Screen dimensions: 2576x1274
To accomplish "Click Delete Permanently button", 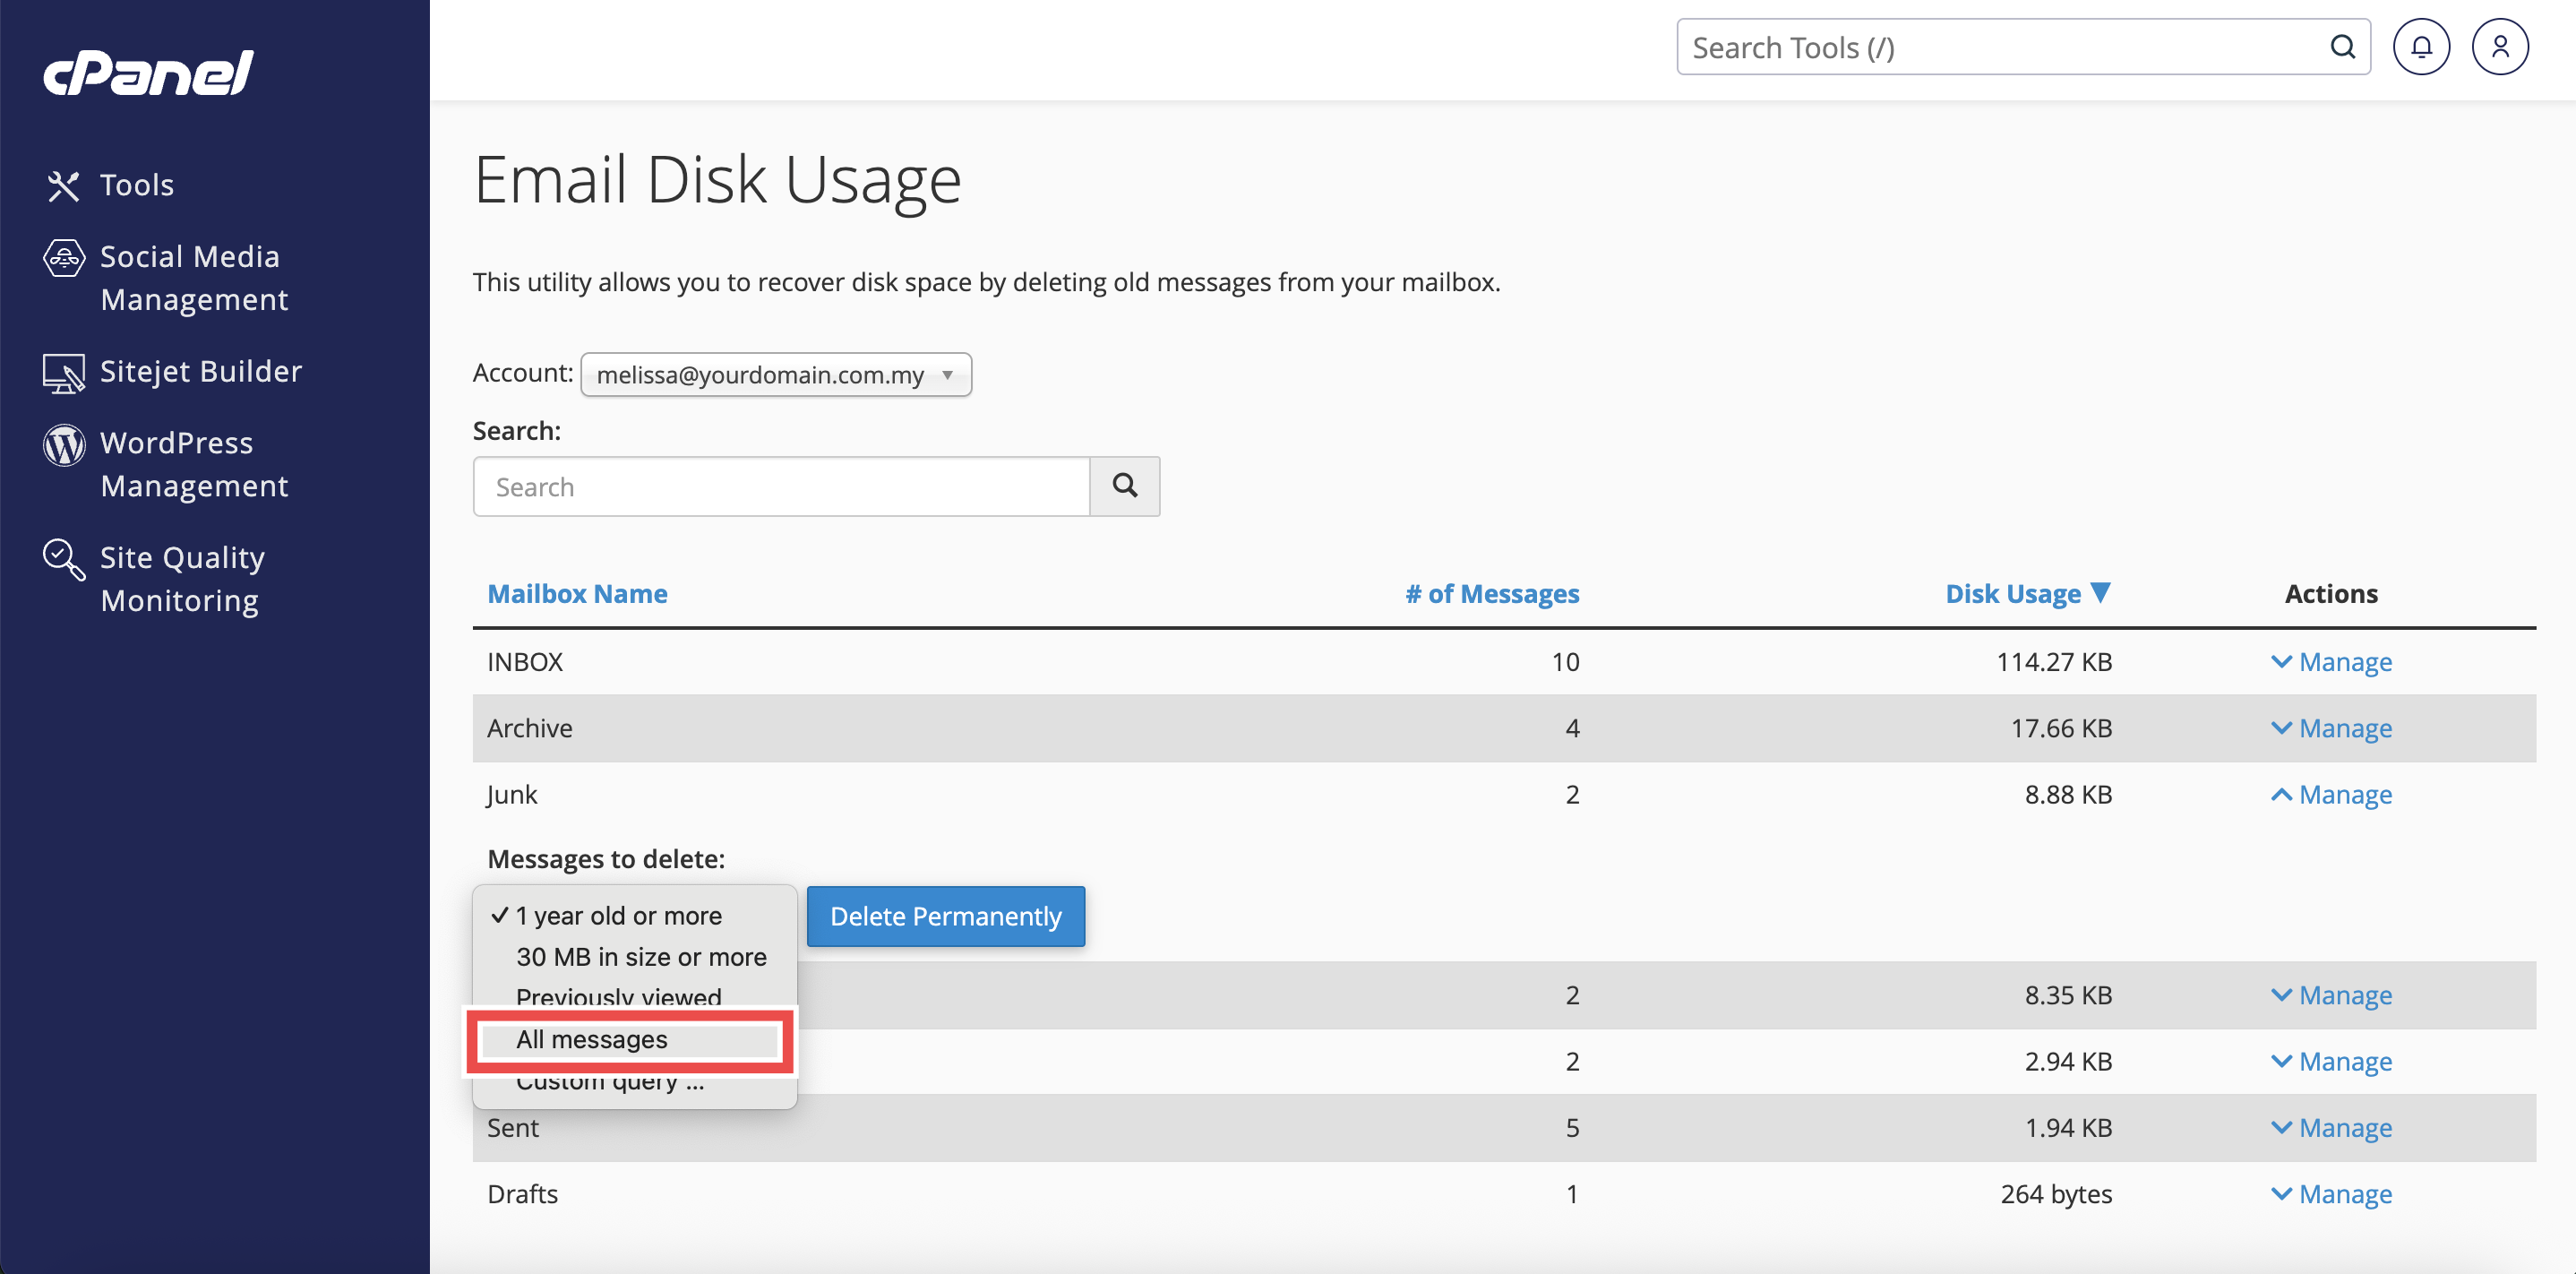I will 945,916.
